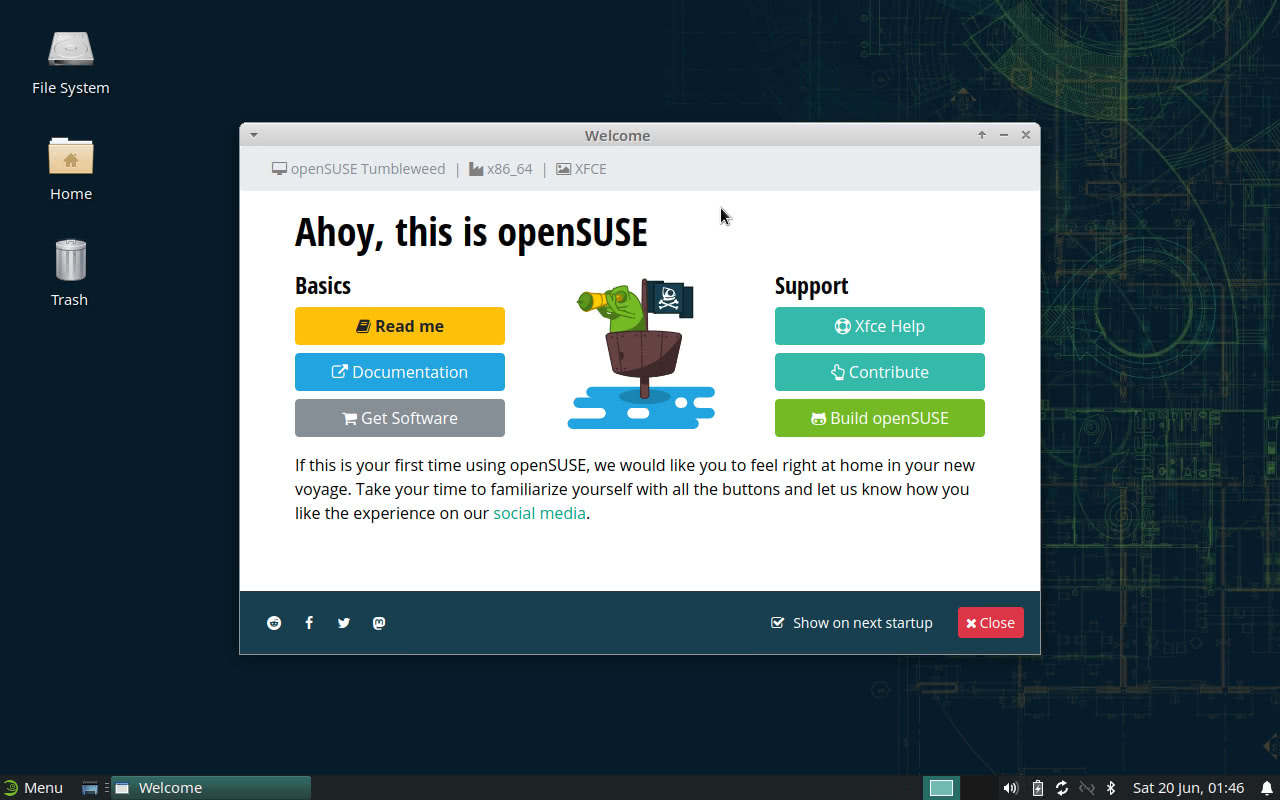
Task: Click the Bluetooth tray icon
Action: (1110, 788)
